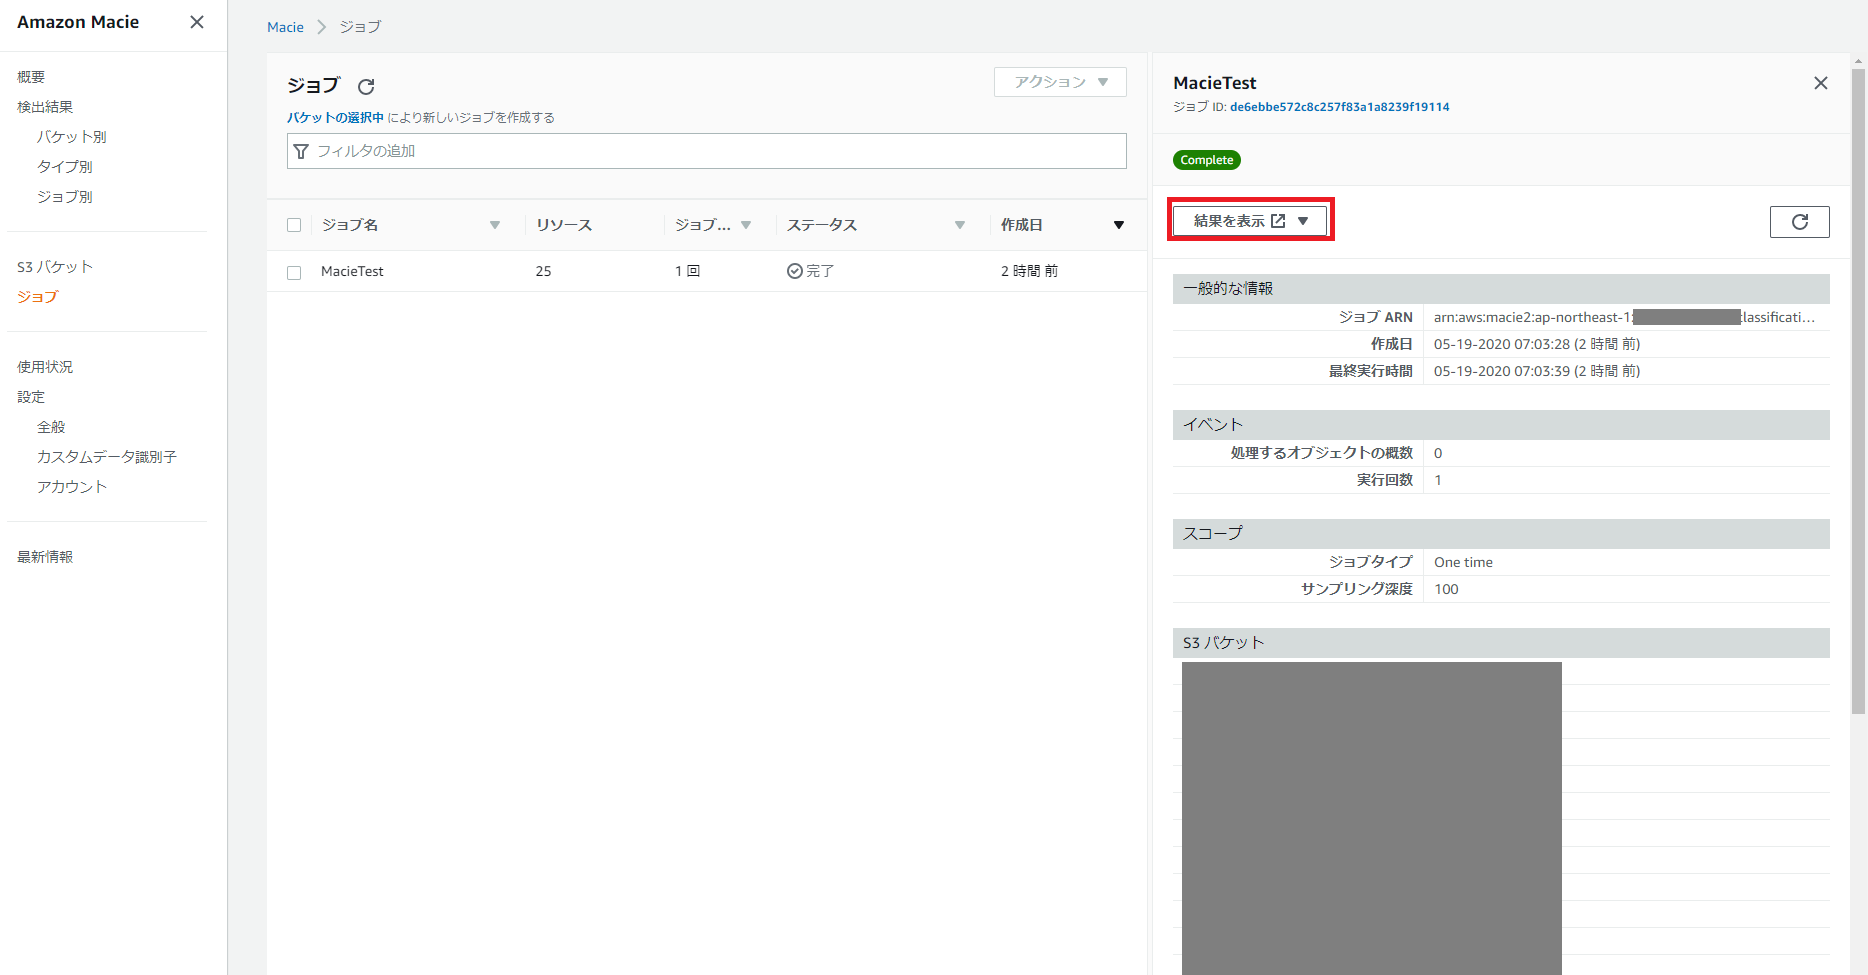Open the アクション dropdown menu
The width and height of the screenshot is (1868, 975).
(x=1060, y=82)
